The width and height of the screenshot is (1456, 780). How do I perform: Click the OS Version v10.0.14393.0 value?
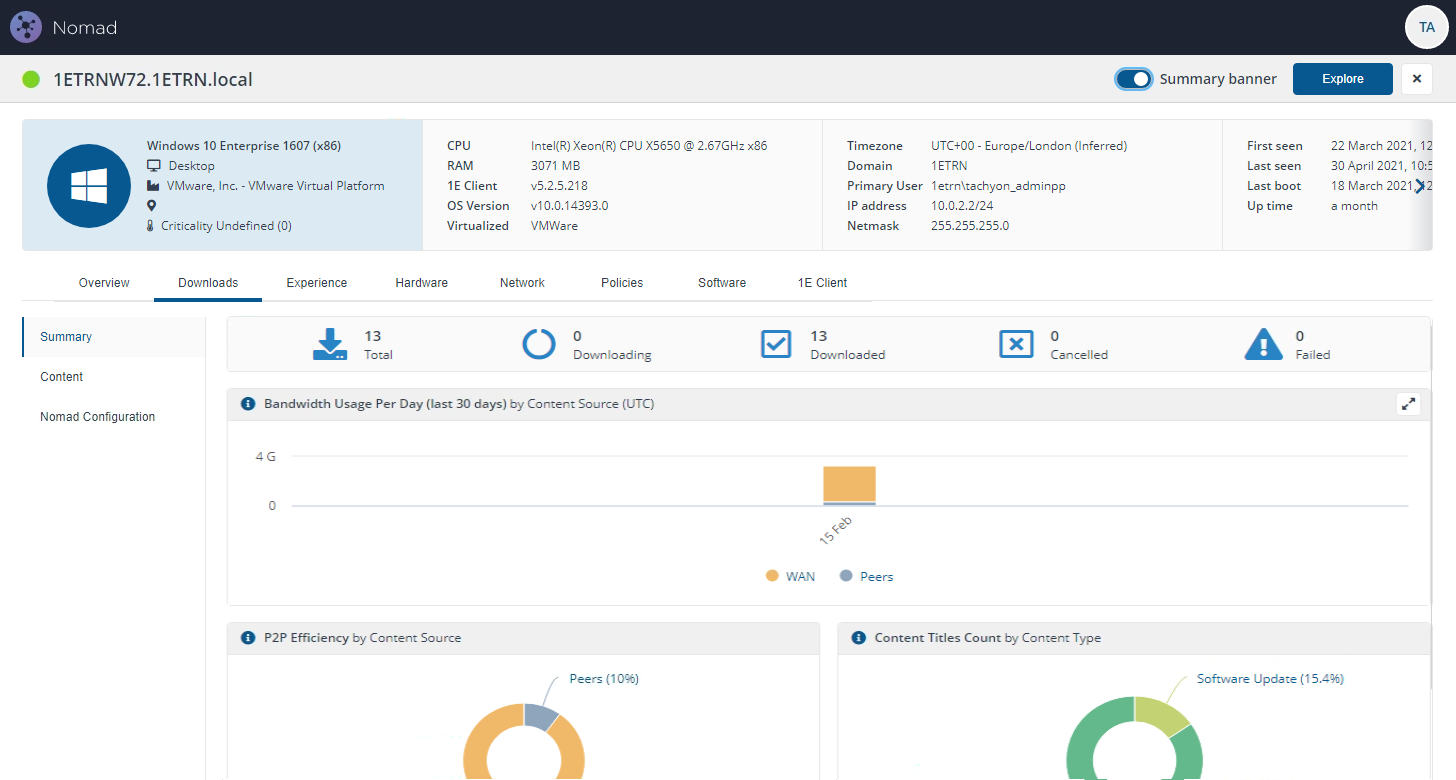pyautogui.click(x=569, y=206)
